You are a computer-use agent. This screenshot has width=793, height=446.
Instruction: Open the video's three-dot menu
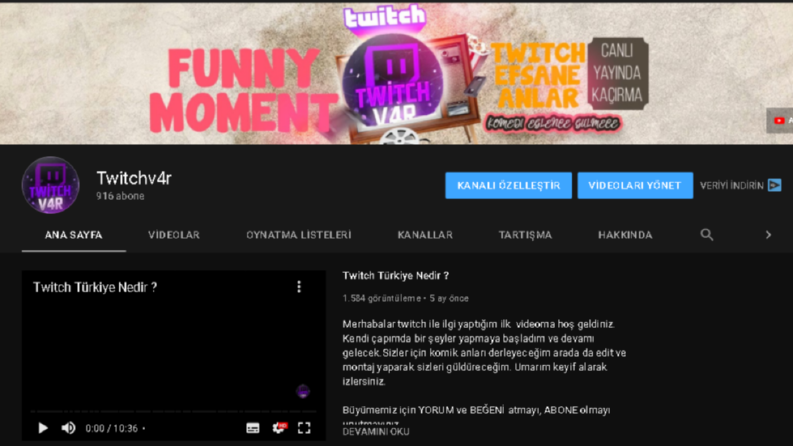[299, 287]
